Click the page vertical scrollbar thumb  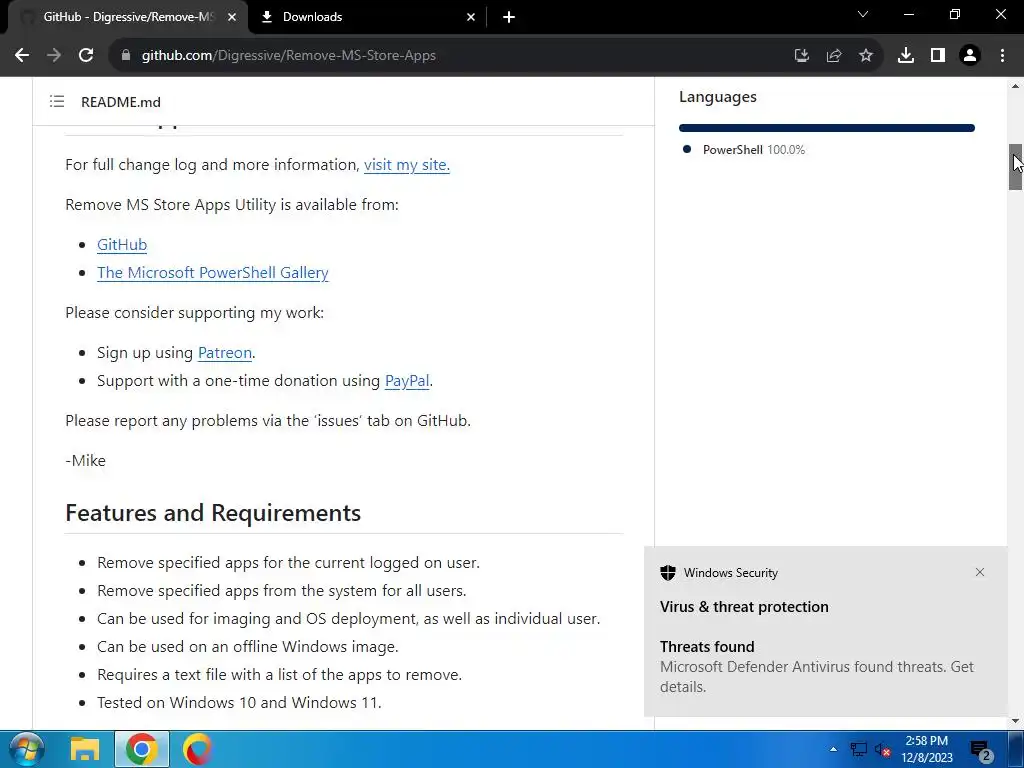pyautogui.click(x=1015, y=167)
